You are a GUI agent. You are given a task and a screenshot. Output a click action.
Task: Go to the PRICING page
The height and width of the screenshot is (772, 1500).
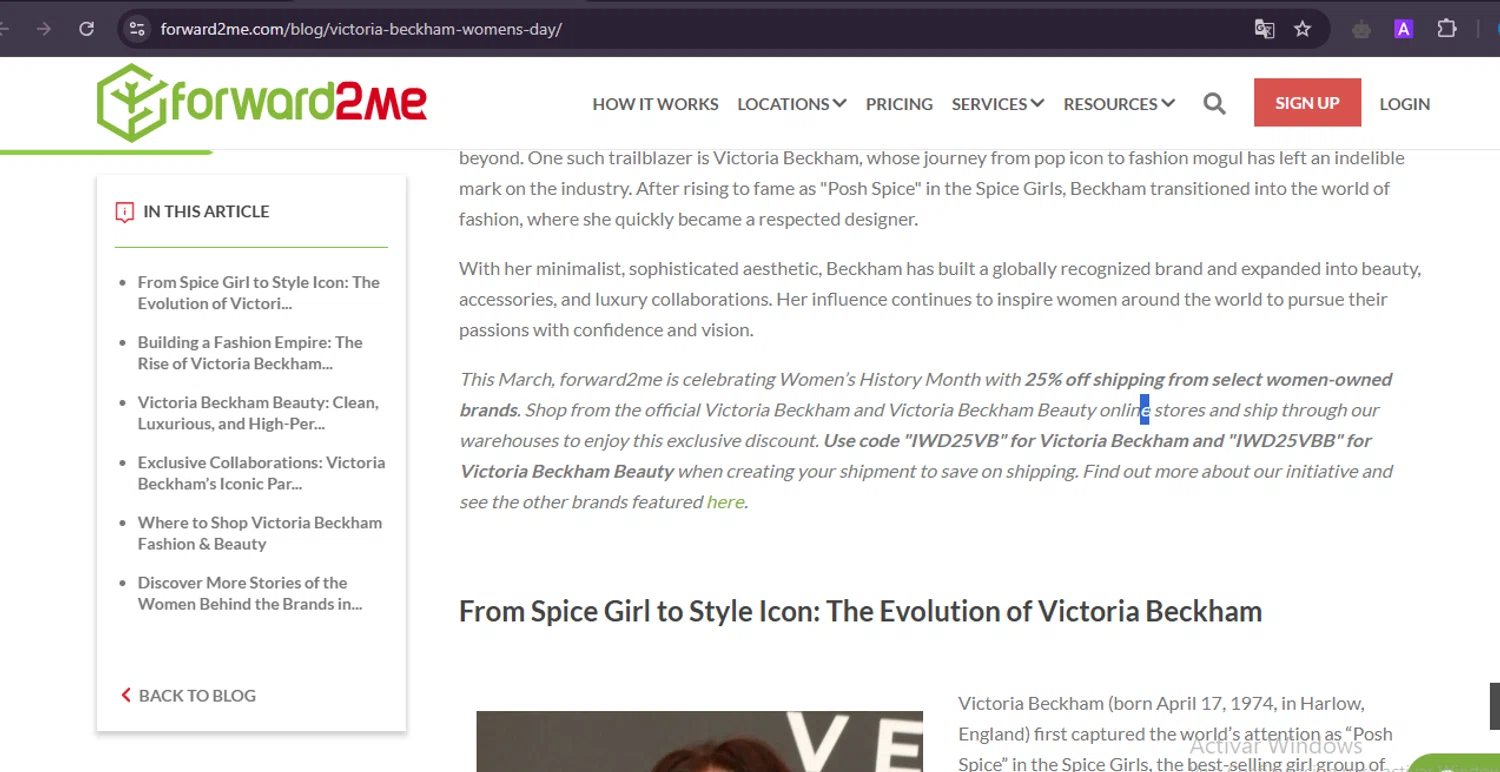point(899,104)
